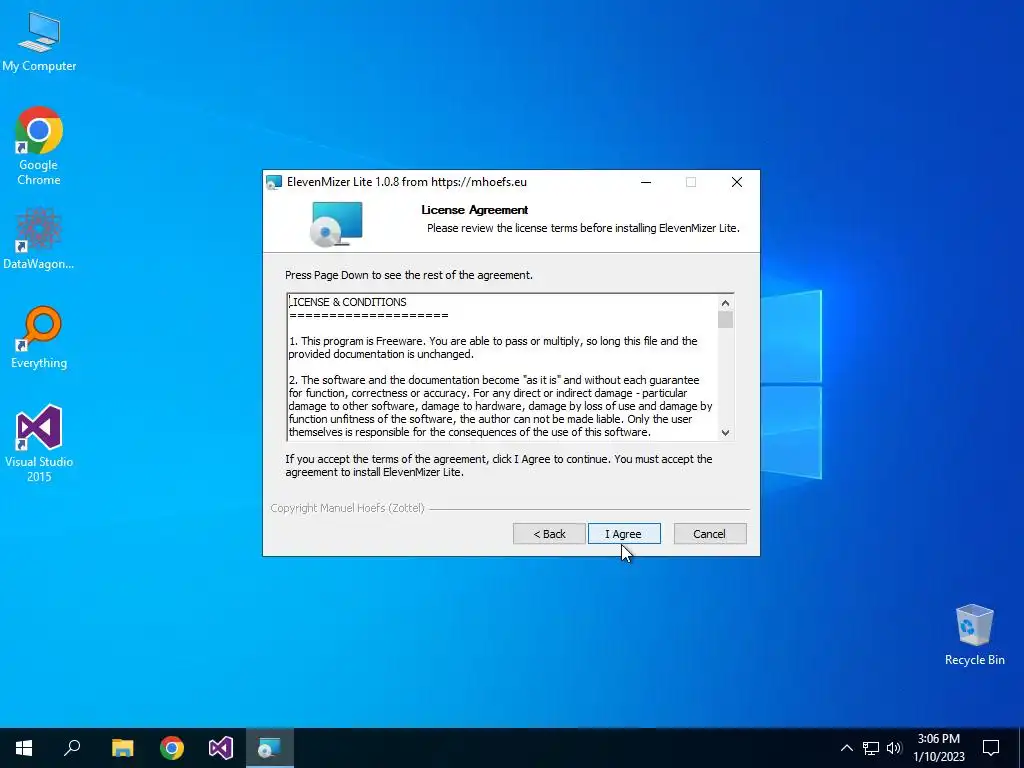Open taskbar search magnifier
The height and width of the screenshot is (768, 1024).
click(72, 748)
